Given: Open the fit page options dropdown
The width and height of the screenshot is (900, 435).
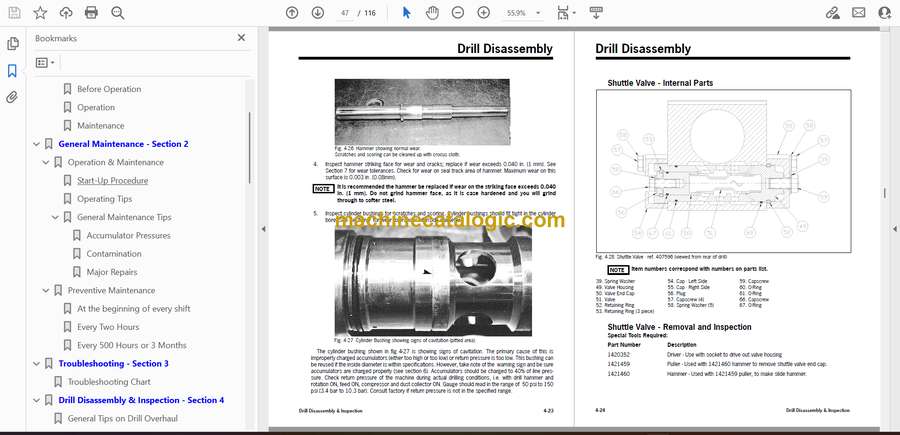Looking at the screenshot, I should point(567,13).
